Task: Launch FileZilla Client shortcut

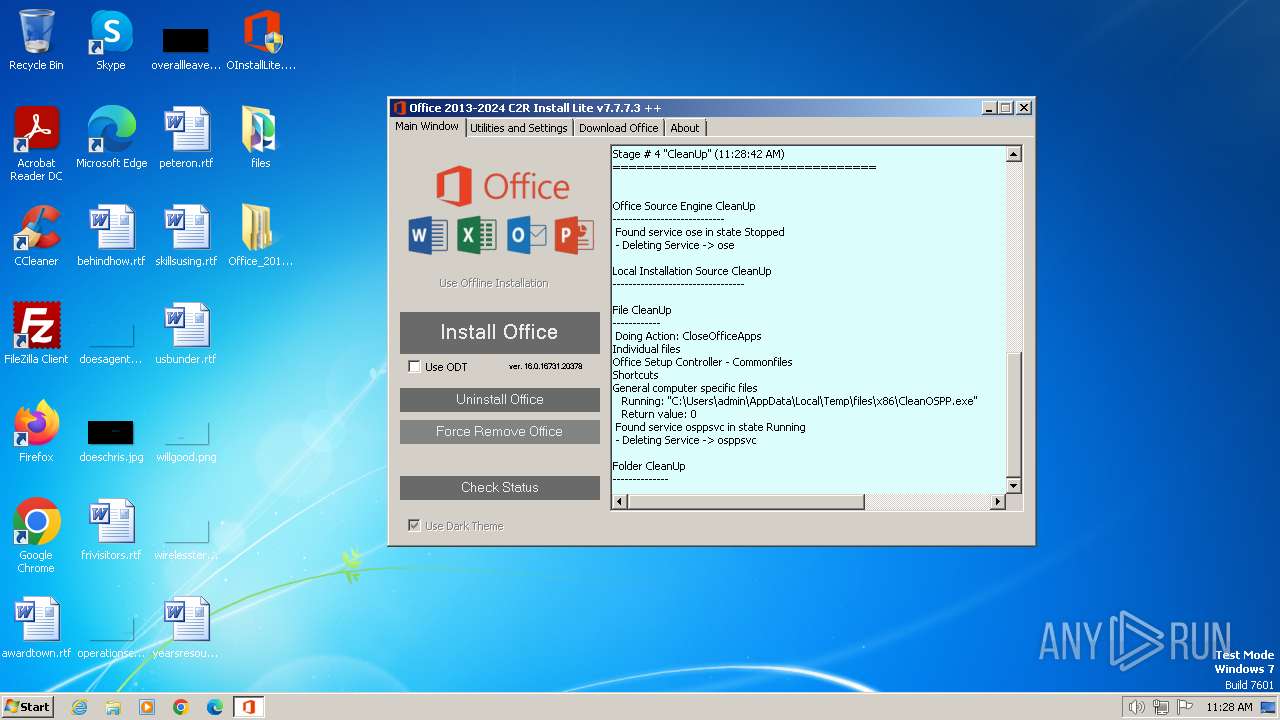Action: [x=36, y=333]
